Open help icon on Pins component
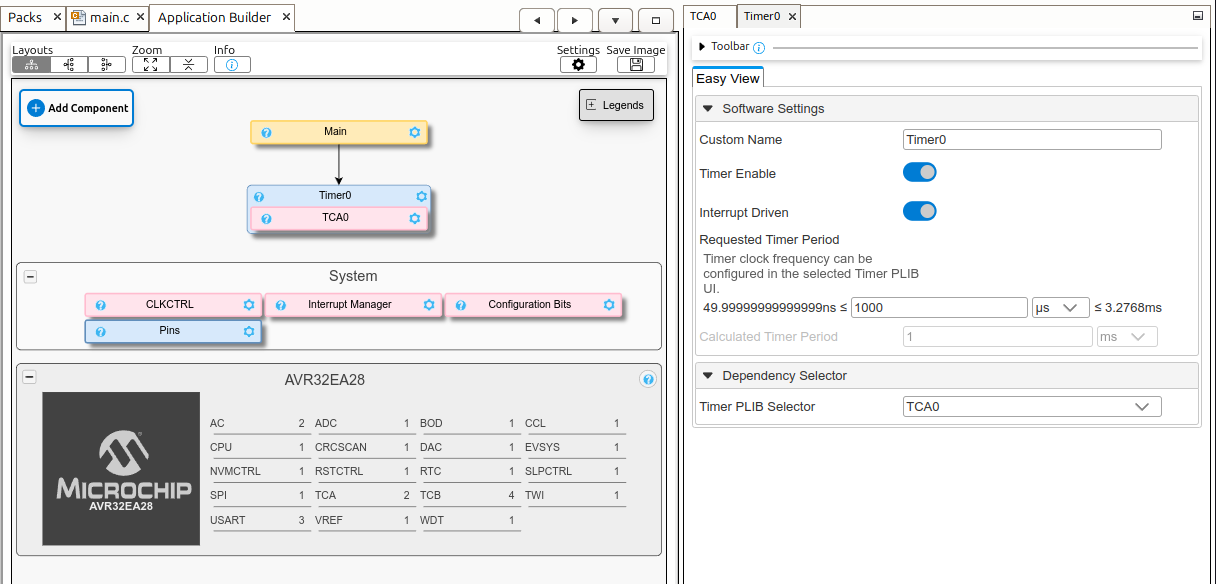 (x=100, y=331)
